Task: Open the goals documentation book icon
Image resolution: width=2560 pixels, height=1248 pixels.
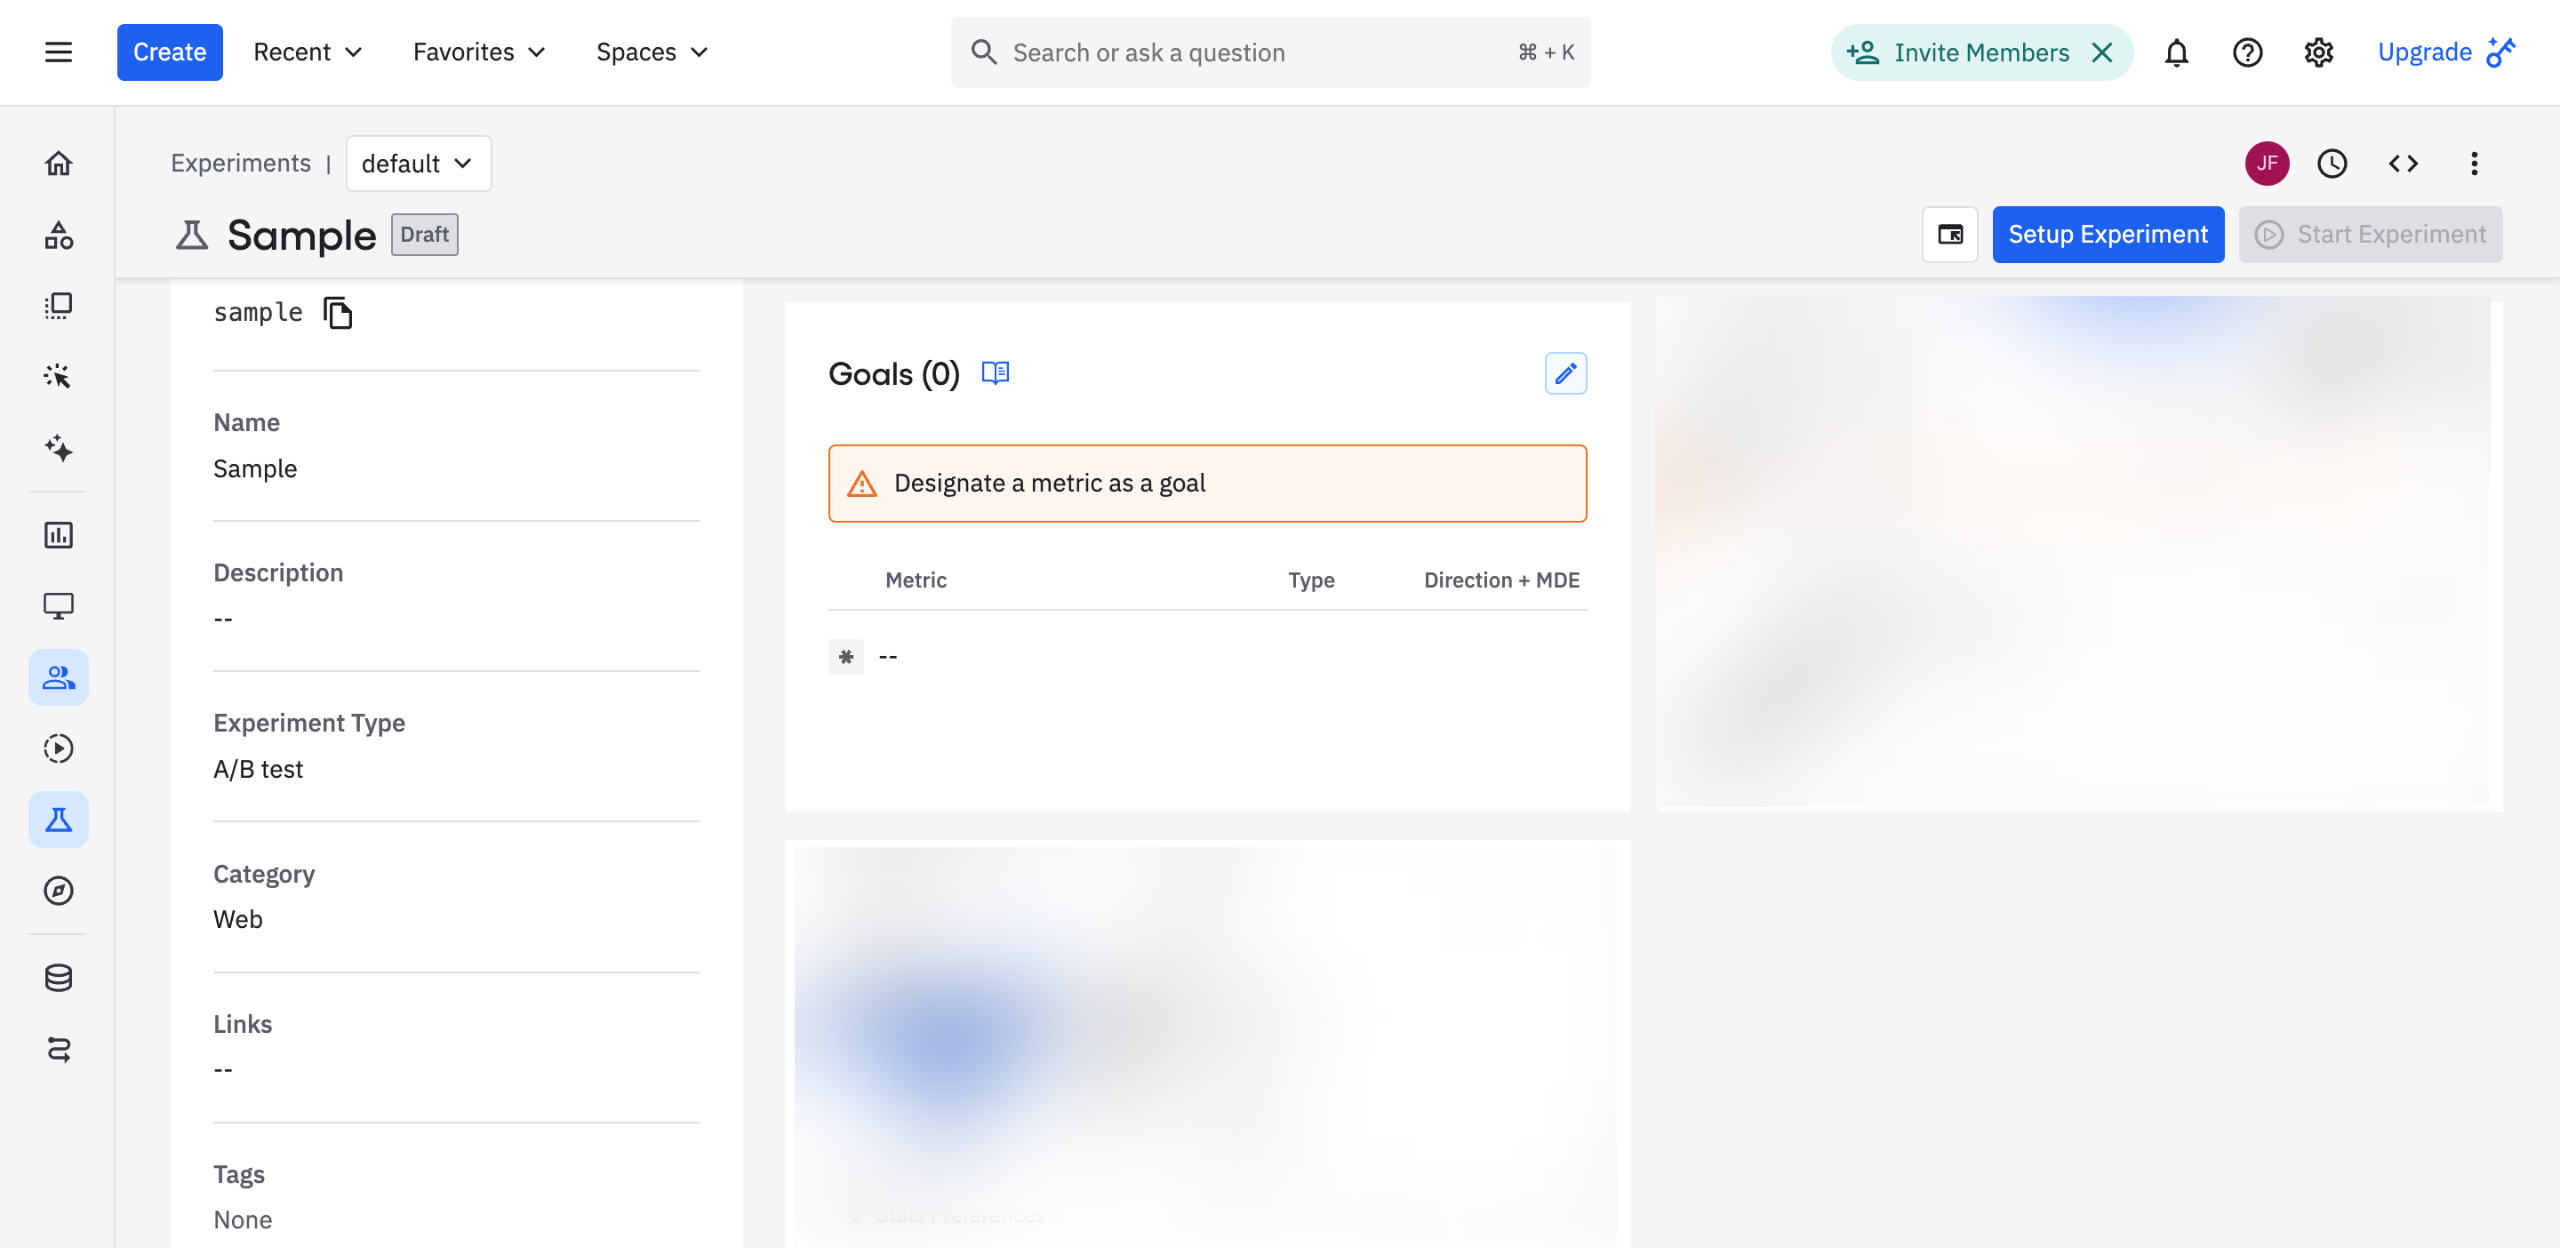Action: point(995,373)
